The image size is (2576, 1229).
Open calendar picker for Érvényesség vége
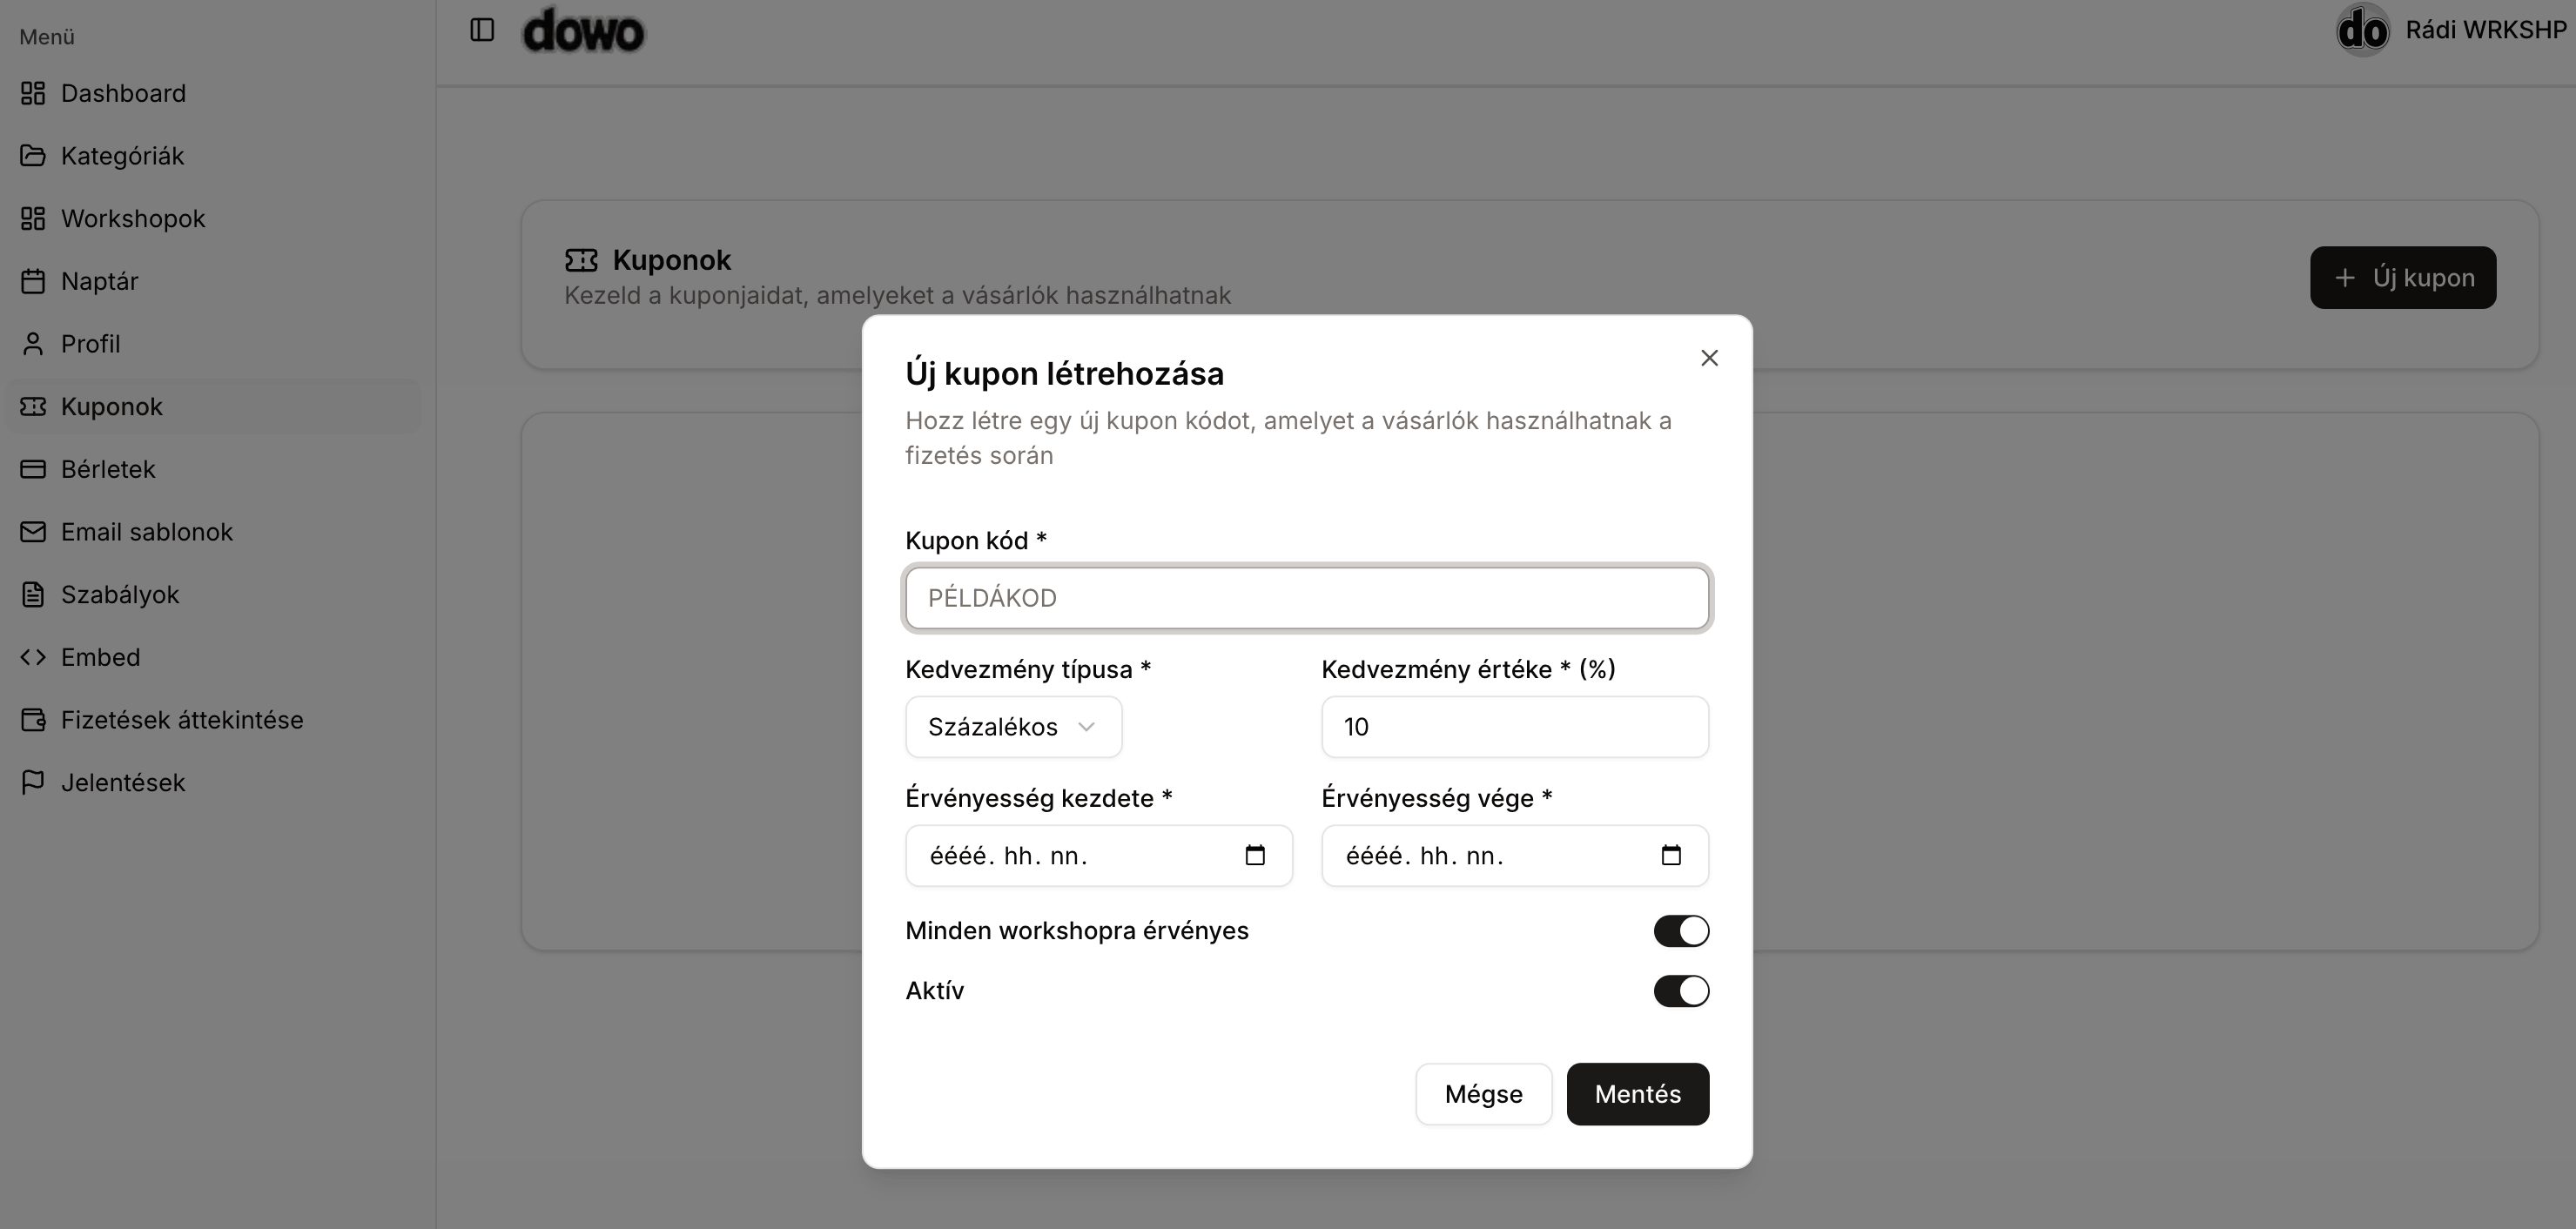1671,855
